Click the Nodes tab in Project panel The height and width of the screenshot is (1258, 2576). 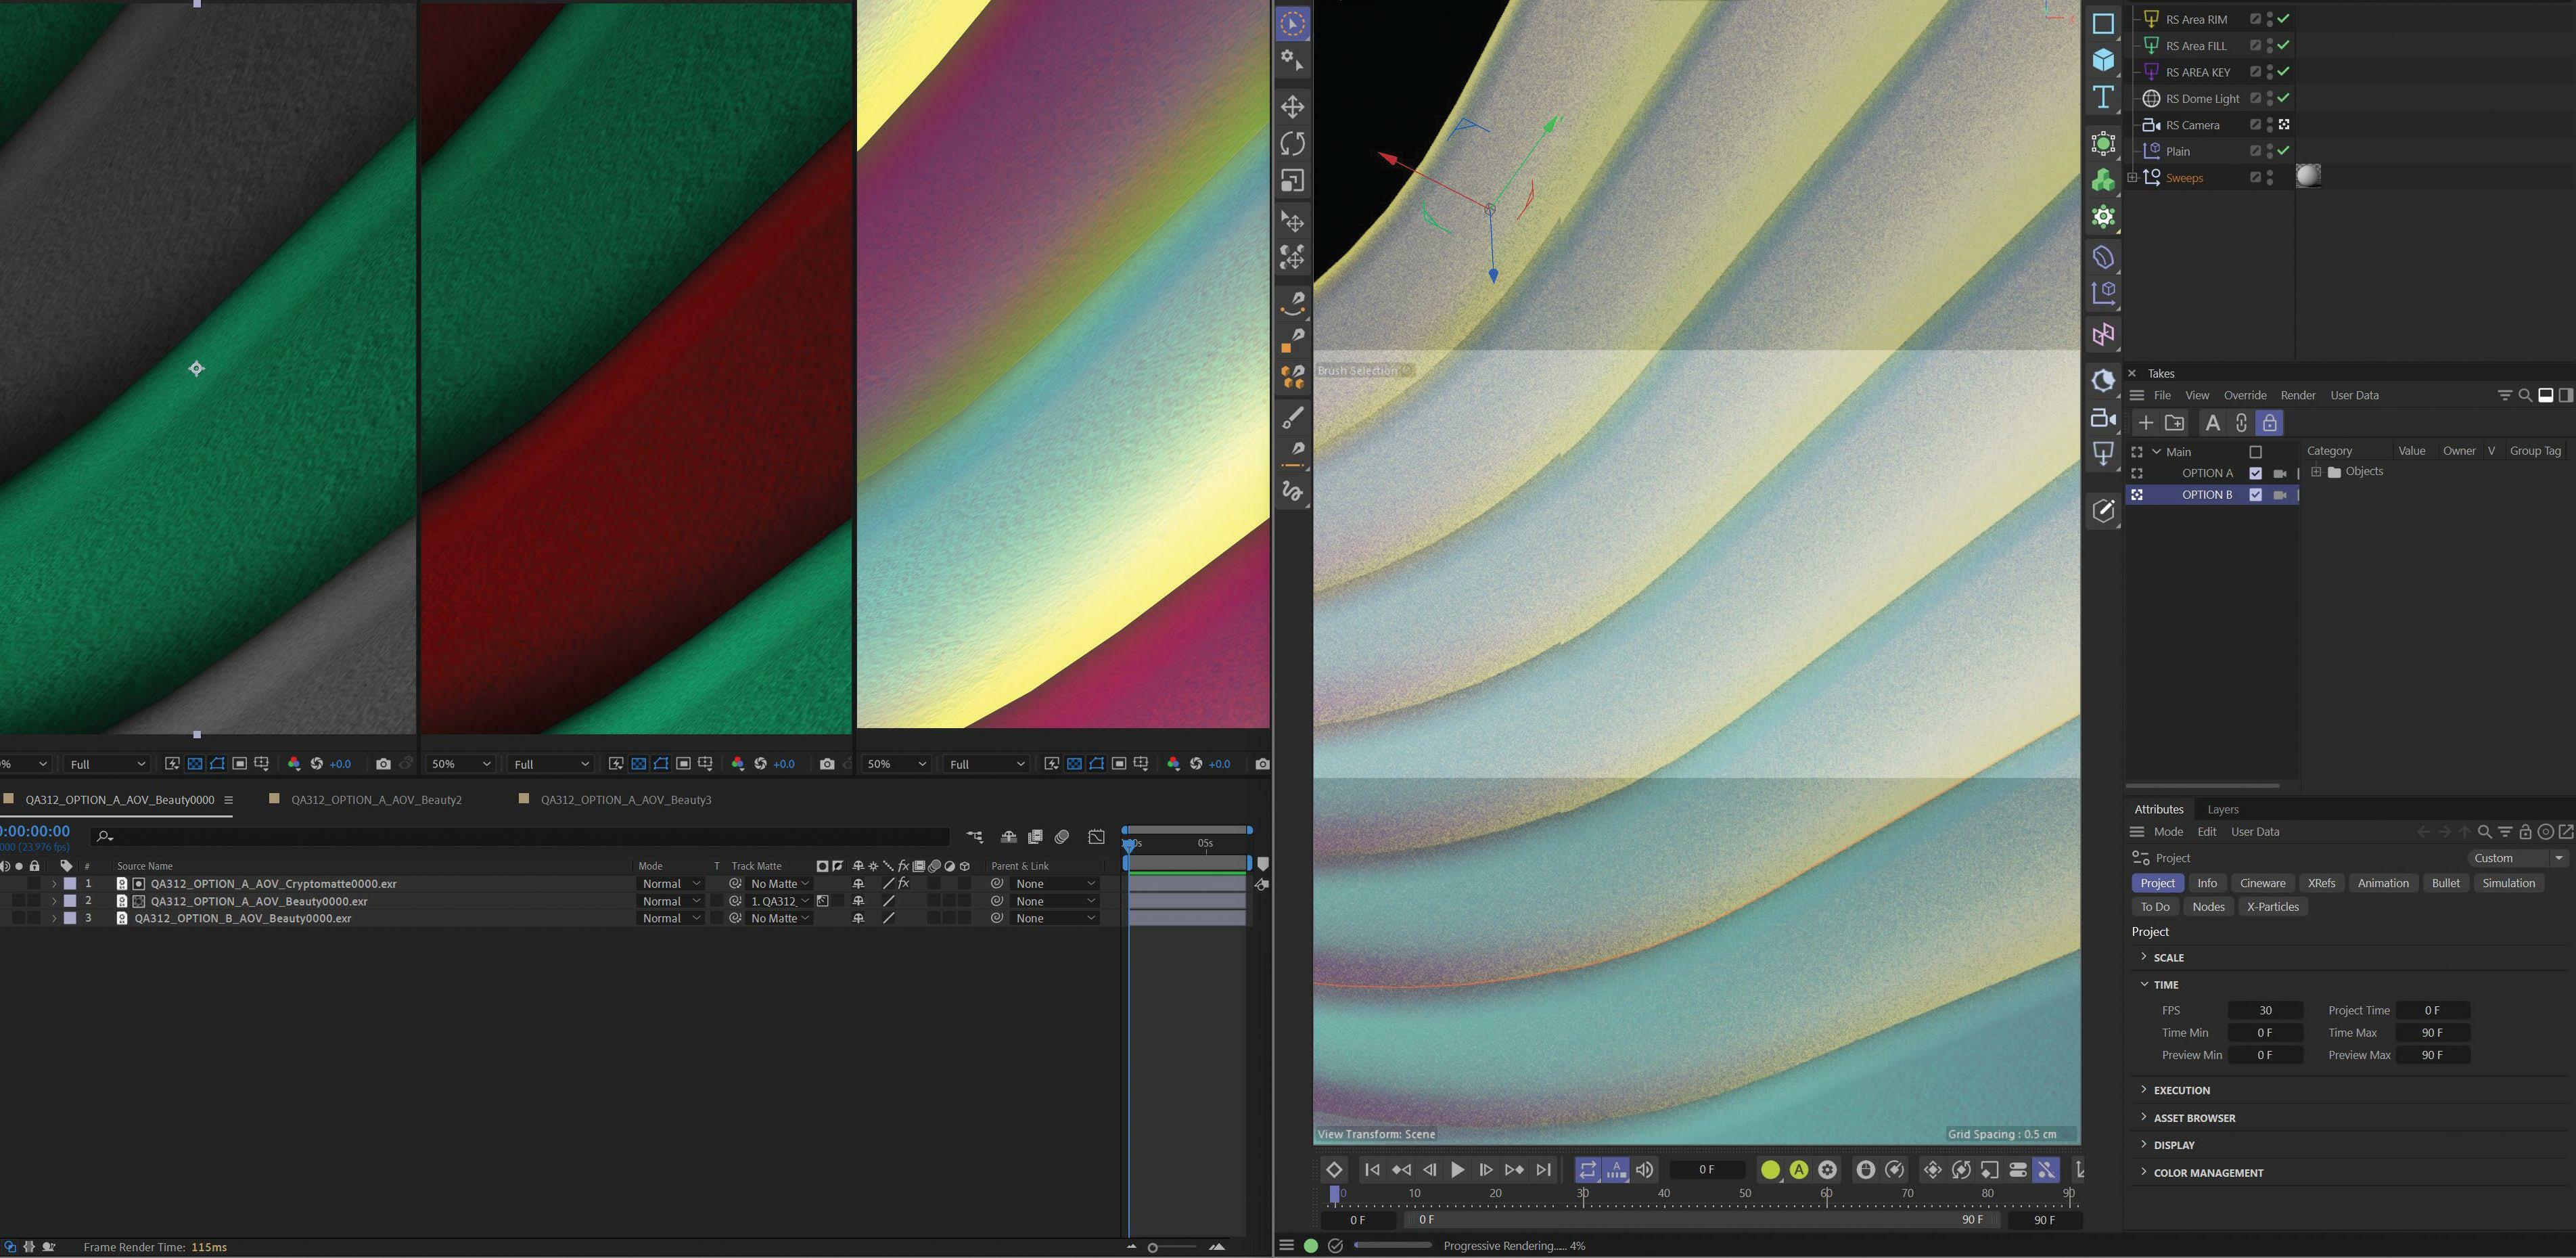pos(2207,906)
